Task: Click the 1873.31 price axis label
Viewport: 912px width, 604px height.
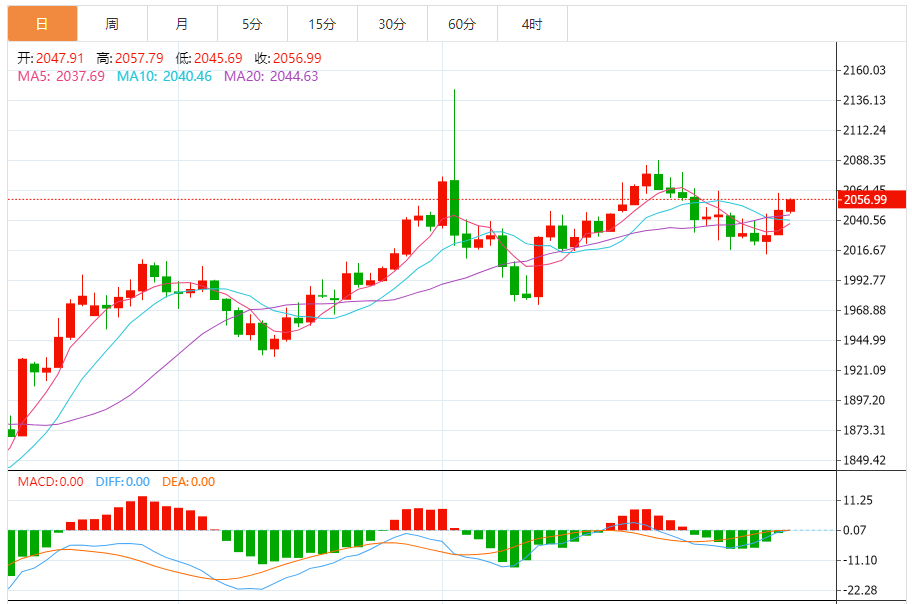Action: coord(864,430)
